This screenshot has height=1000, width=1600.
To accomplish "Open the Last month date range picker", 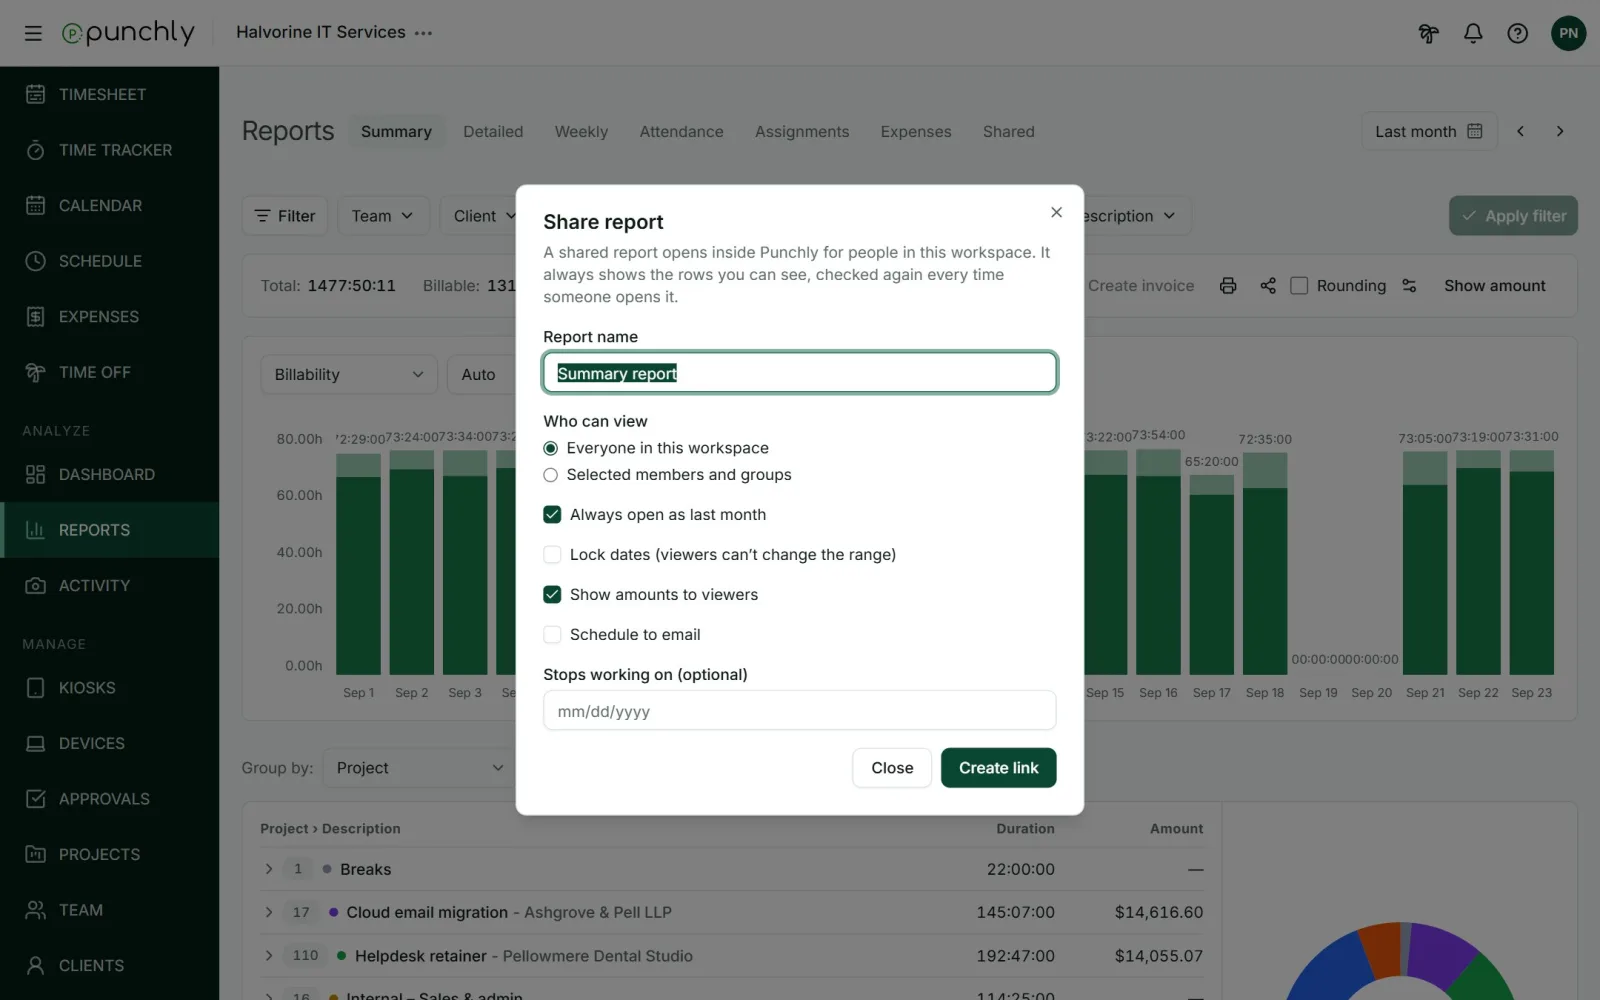I will tap(1429, 131).
